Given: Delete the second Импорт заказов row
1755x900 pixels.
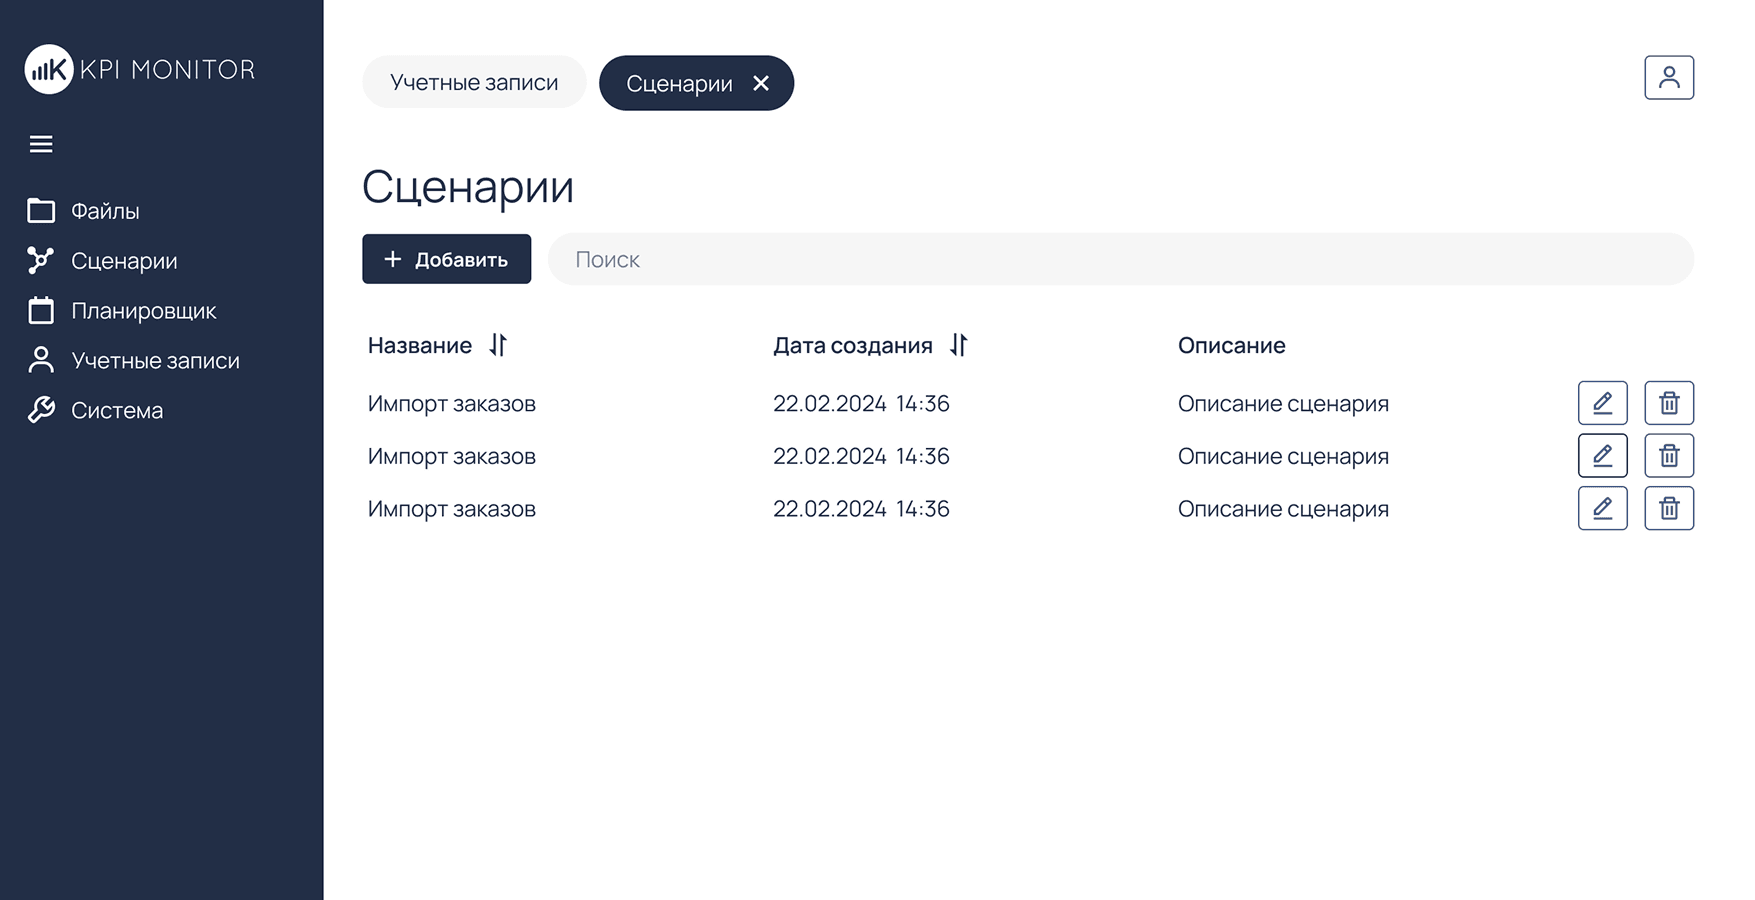Looking at the screenshot, I should tap(1669, 456).
